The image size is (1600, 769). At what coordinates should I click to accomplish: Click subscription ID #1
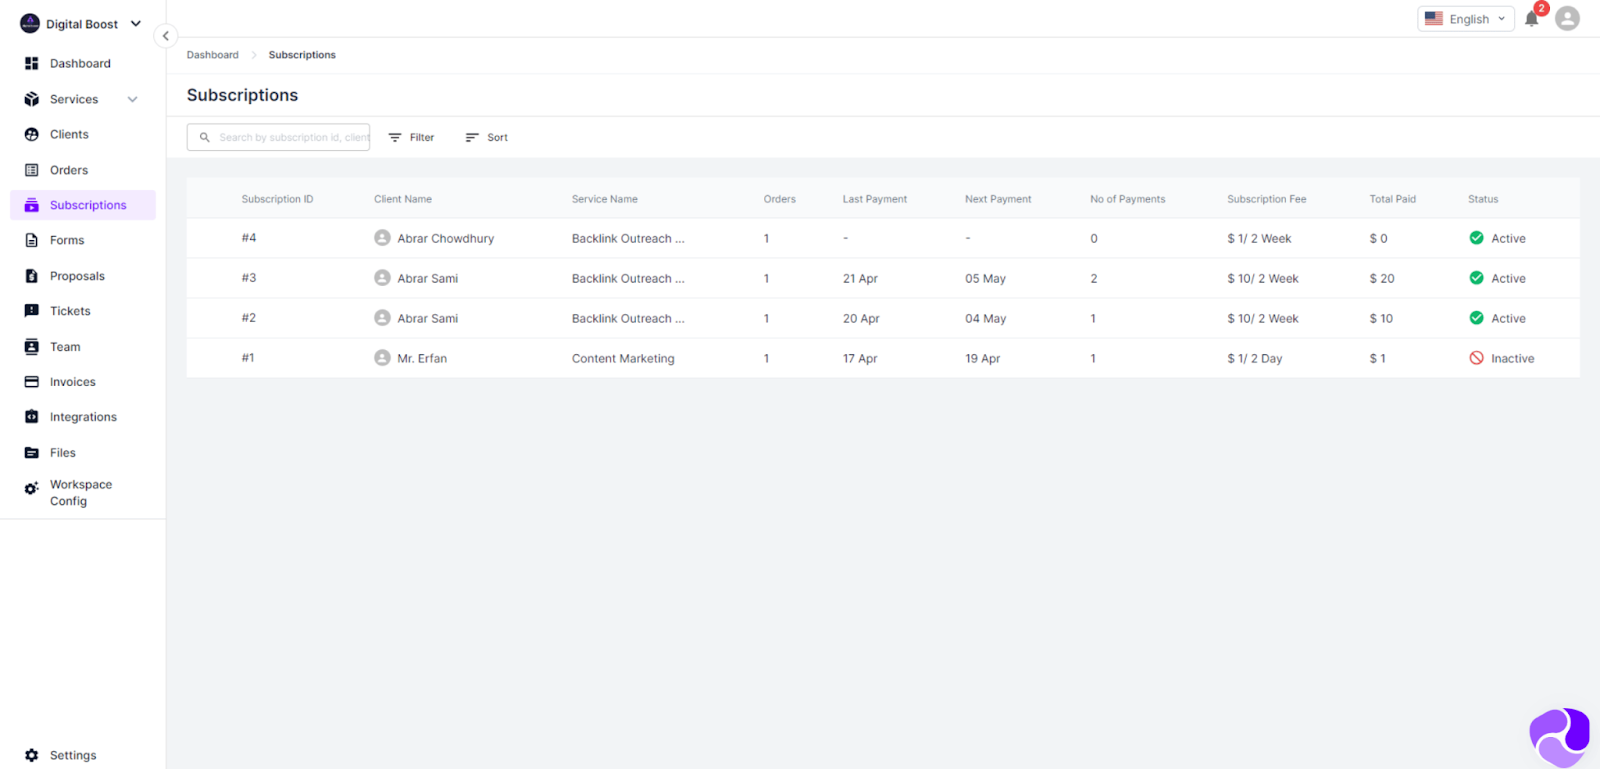pos(248,358)
